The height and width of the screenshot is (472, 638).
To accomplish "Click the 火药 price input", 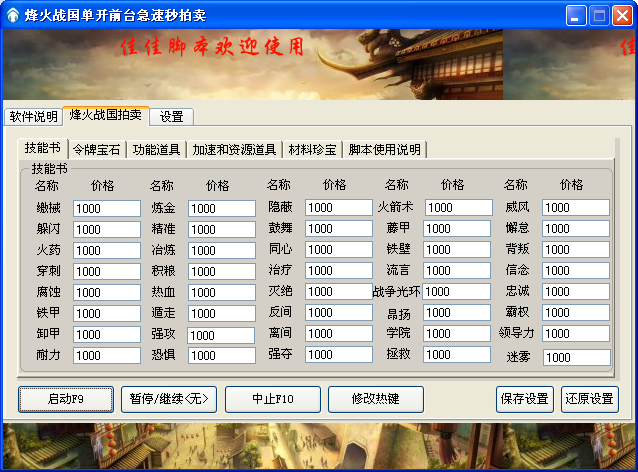I will point(107,250).
